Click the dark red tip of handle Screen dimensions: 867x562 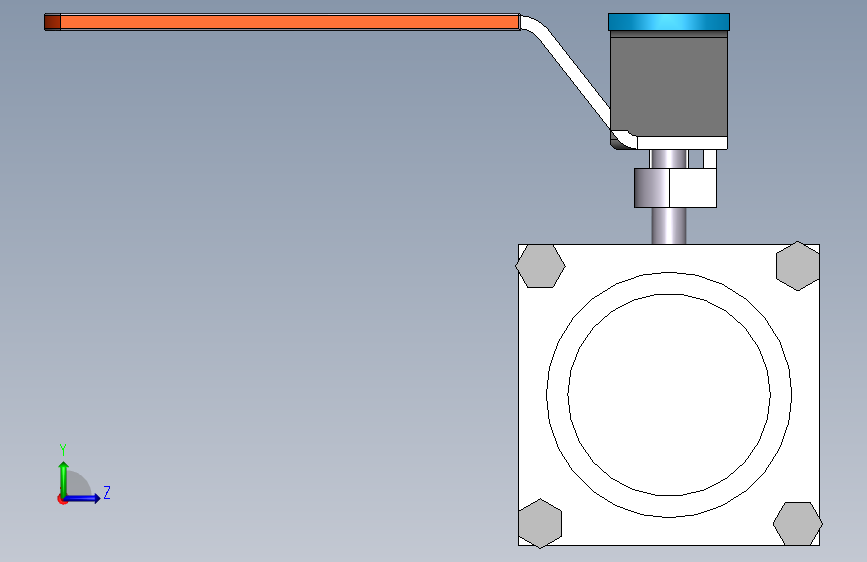pyautogui.click(x=53, y=22)
